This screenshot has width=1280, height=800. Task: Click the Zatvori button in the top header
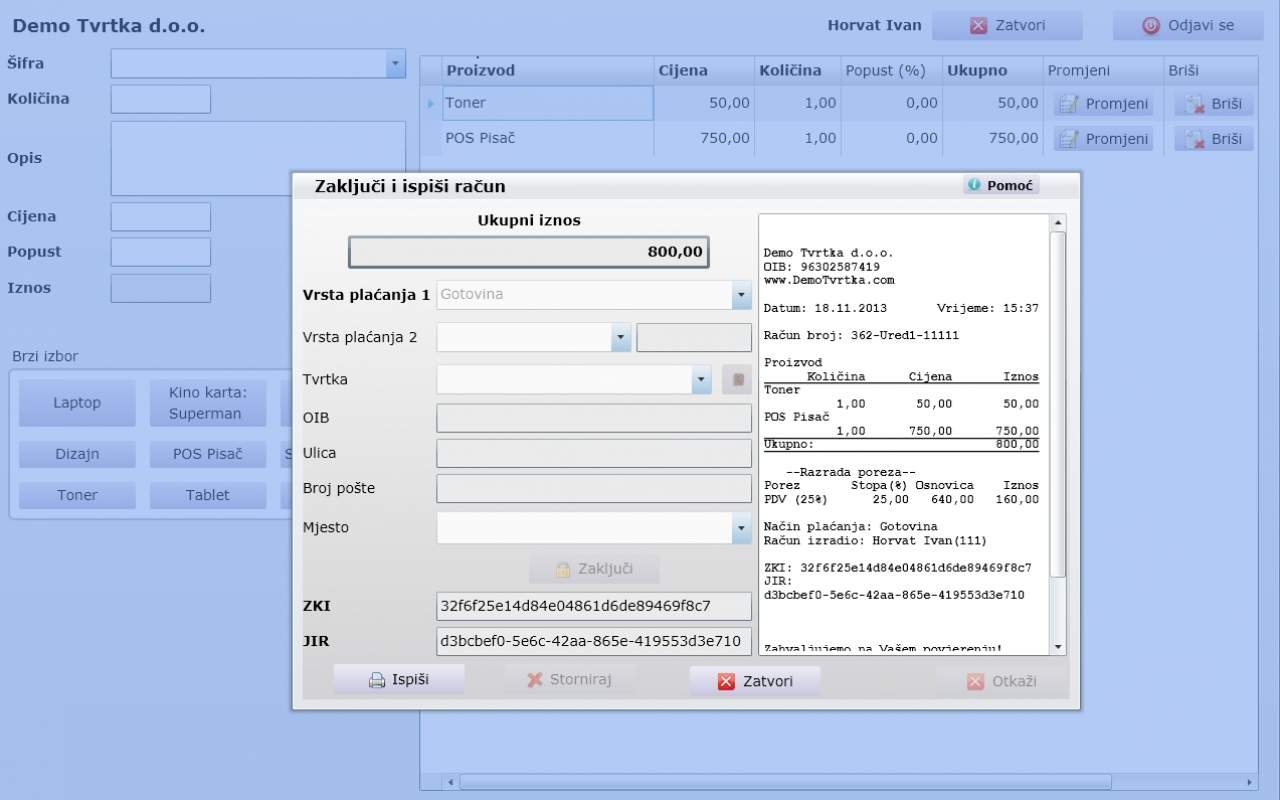(1007, 25)
